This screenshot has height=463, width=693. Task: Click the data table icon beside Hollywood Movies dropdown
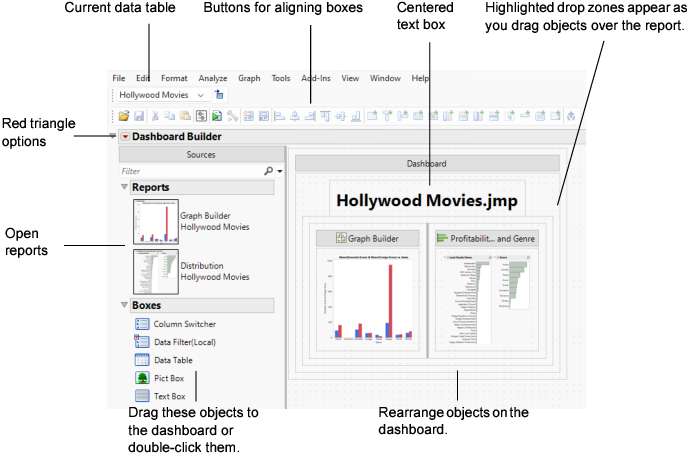pos(219,95)
